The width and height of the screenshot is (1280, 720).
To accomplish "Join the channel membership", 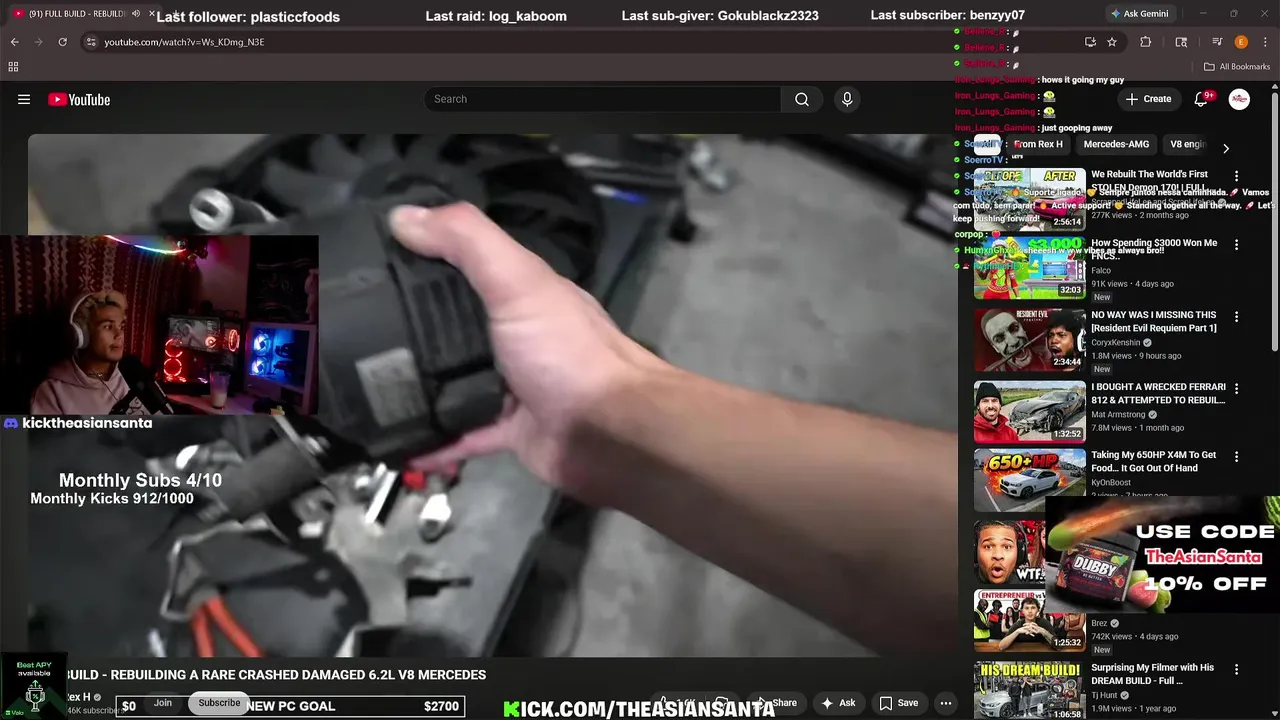I will [163, 703].
